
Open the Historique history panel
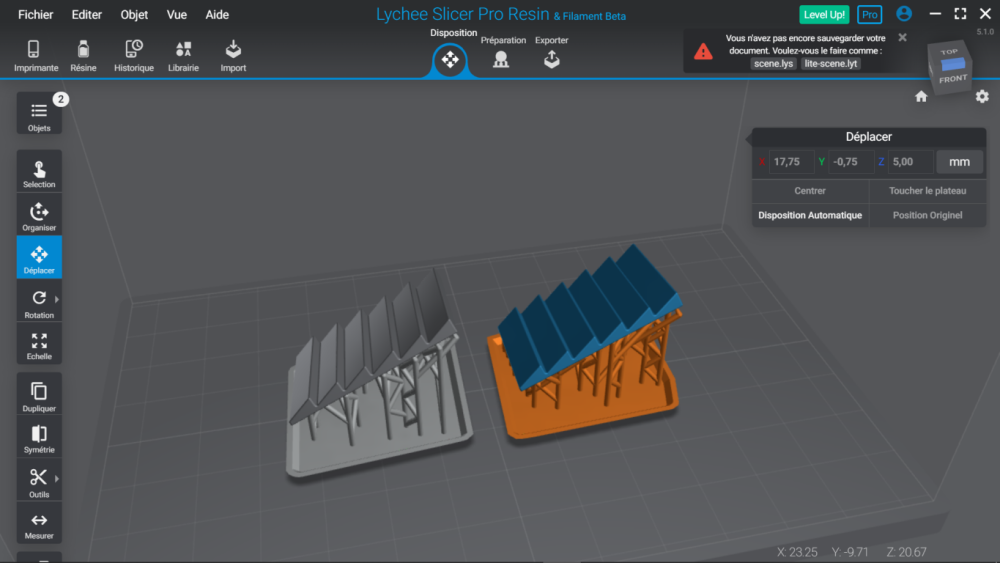click(134, 55)
